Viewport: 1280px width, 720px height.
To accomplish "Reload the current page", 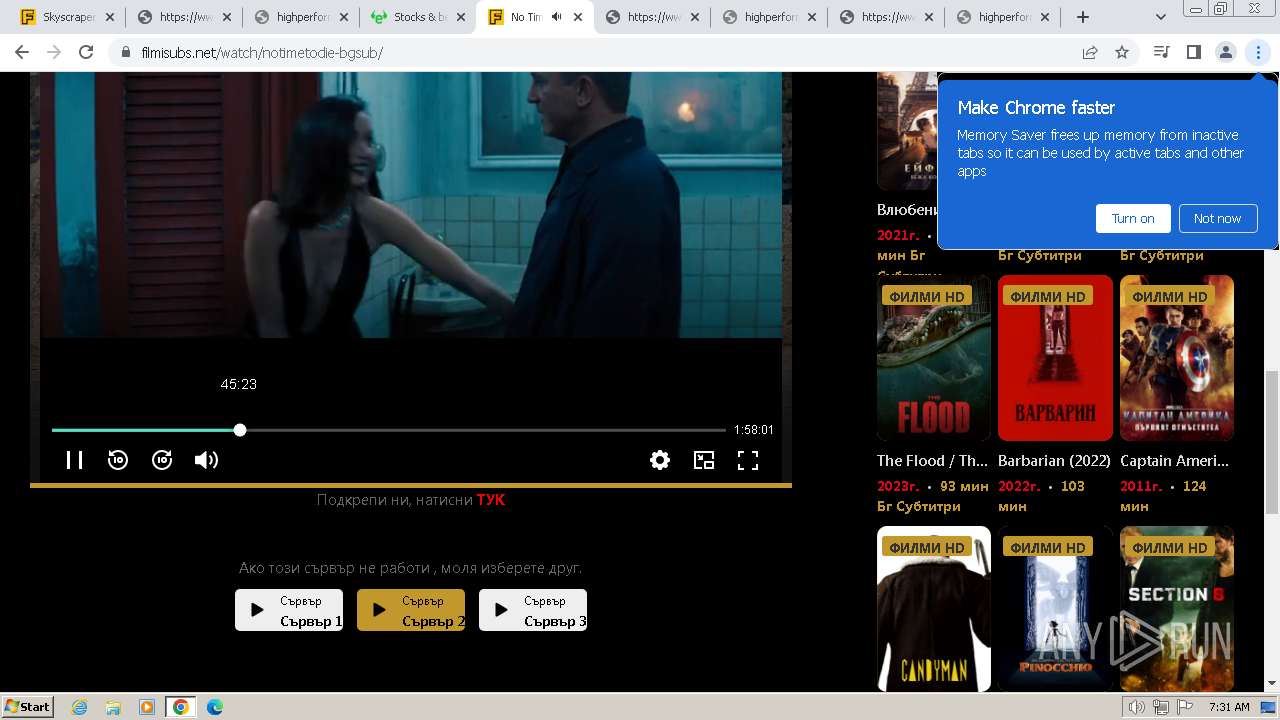I will (x=86, y=52).
